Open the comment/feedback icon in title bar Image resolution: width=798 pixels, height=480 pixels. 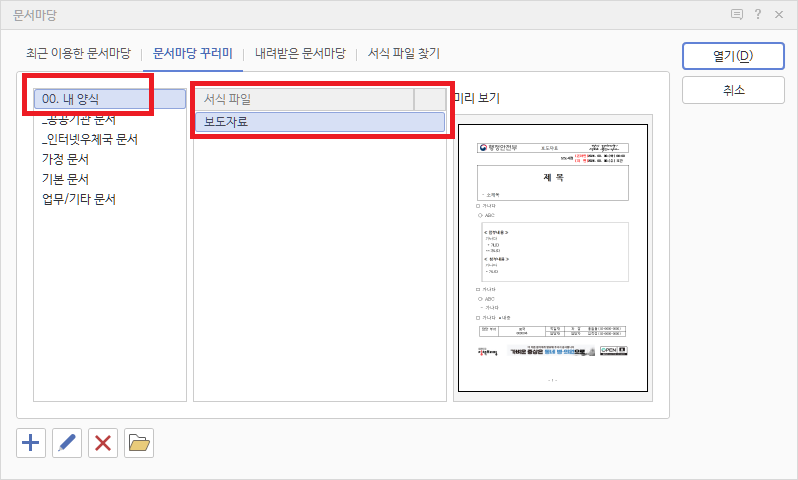point(736,14)
